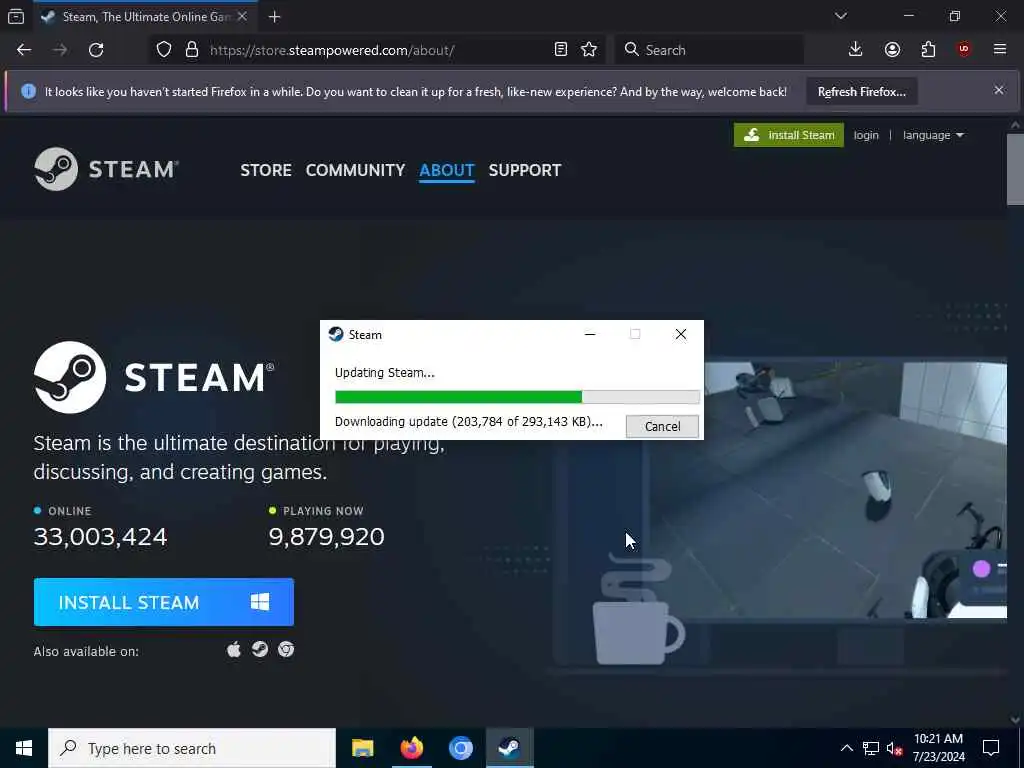Viewport: 1024px width, 768px height.
Task: Click the network tray icon
Action: 871,748
